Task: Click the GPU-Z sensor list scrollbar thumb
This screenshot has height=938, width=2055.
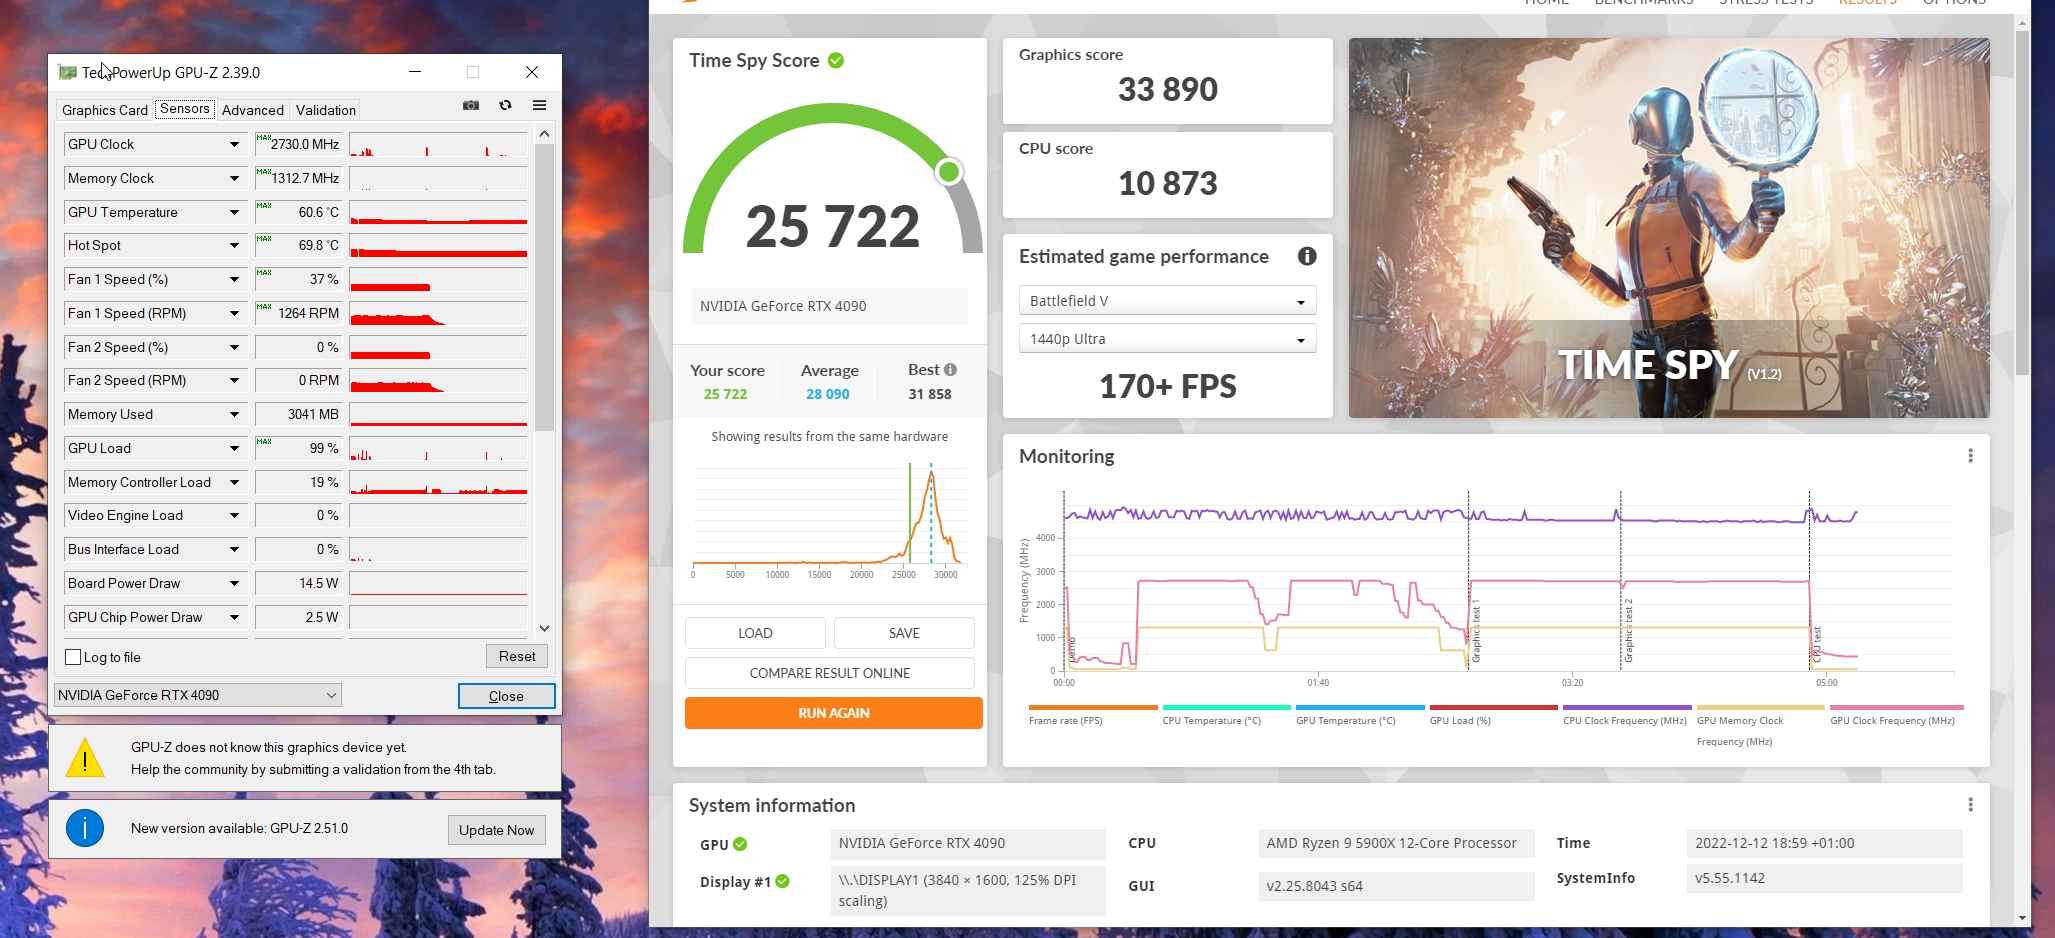Action: 544,287
